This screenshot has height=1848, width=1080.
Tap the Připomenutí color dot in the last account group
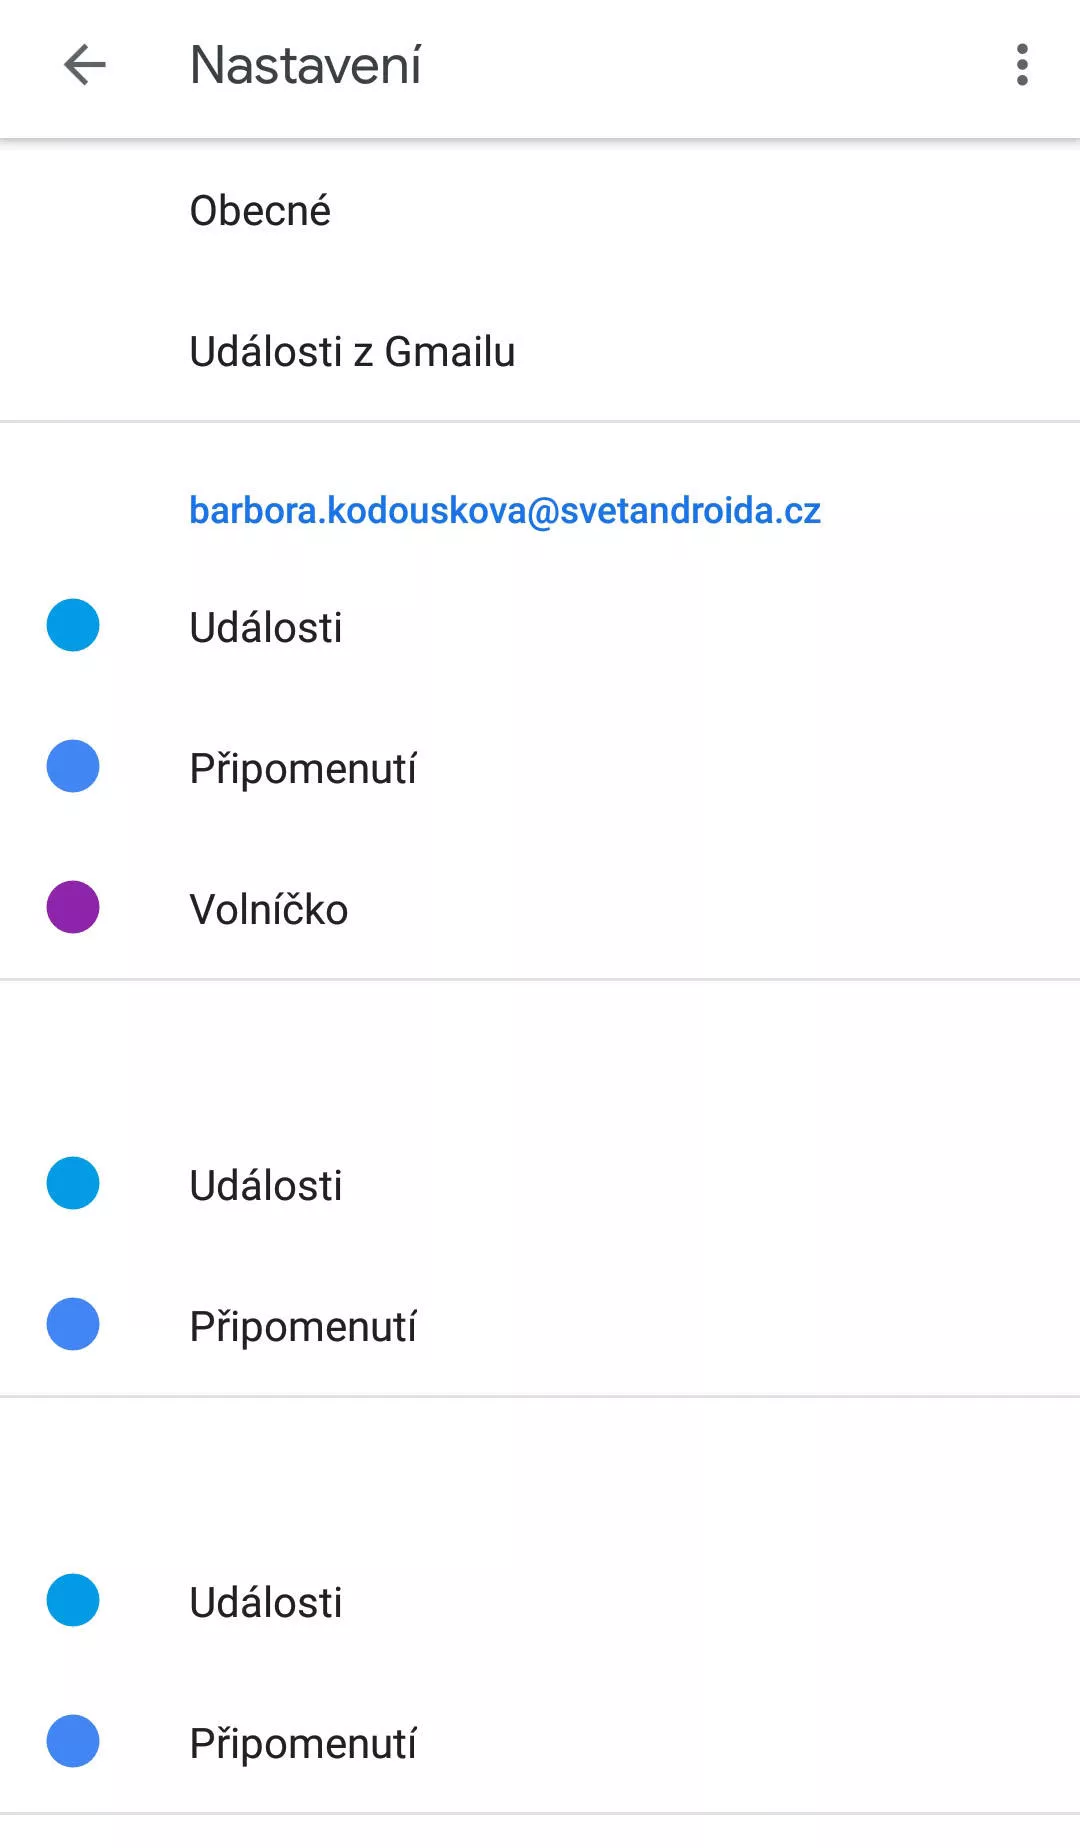(x=73, y=1742)
